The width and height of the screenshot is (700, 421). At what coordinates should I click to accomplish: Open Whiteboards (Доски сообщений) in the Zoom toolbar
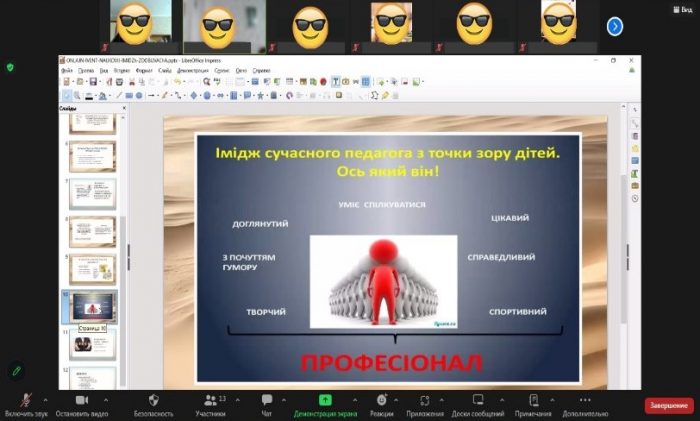(x=477, y=400)
